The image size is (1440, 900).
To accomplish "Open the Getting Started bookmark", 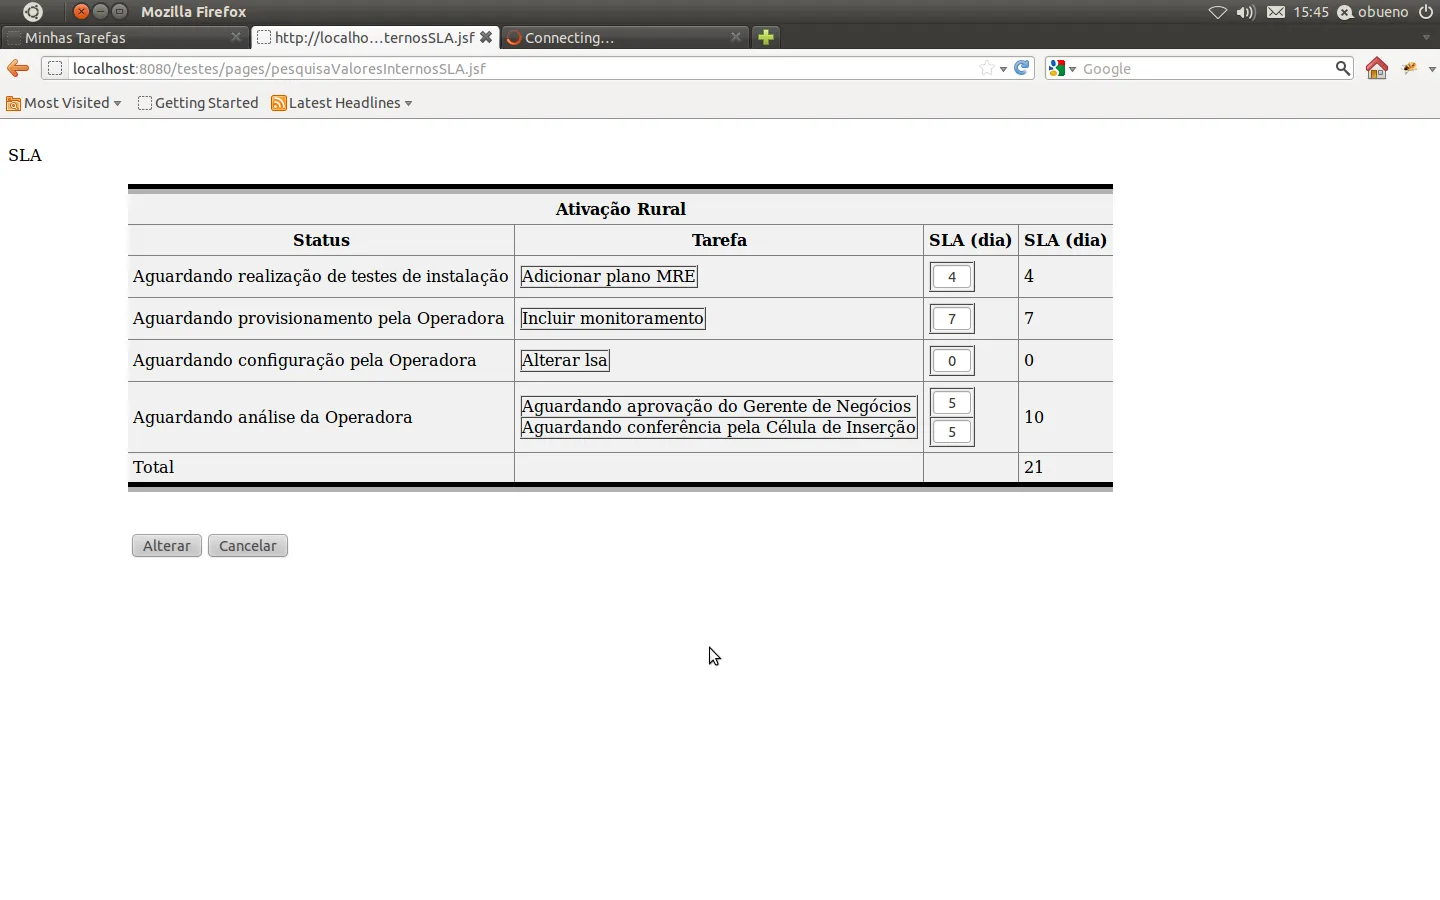I will [198, 103].
